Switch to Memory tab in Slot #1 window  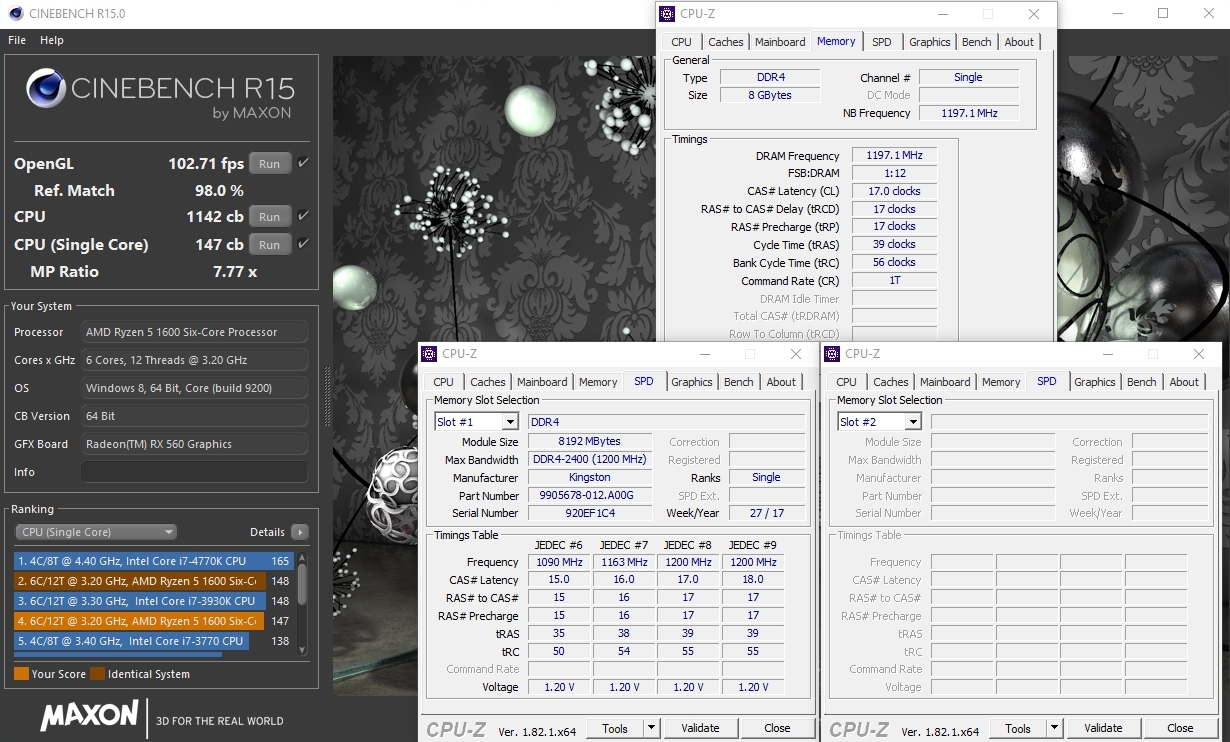tap(598, 382)
